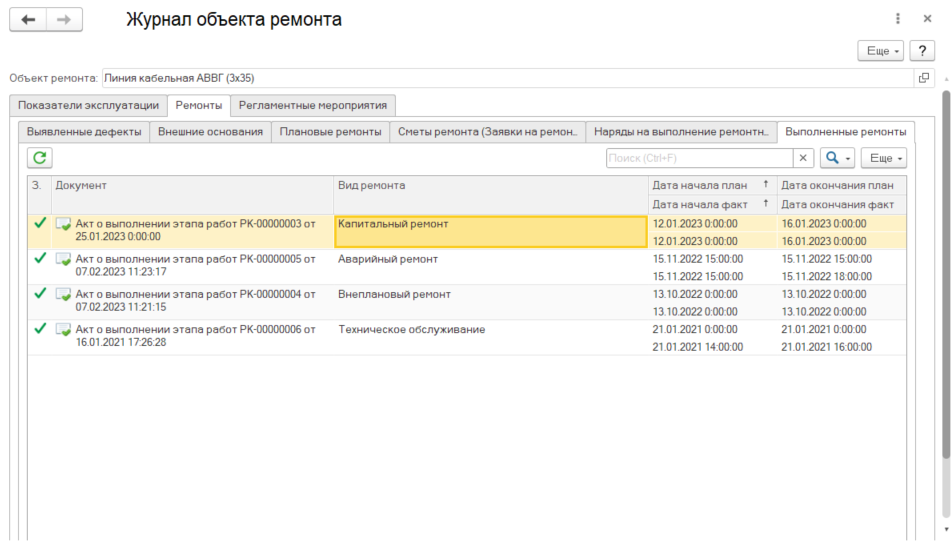952x549 pixels.
Task: Sort by Дата начала факт column
Action: click(x=712, y=205)
